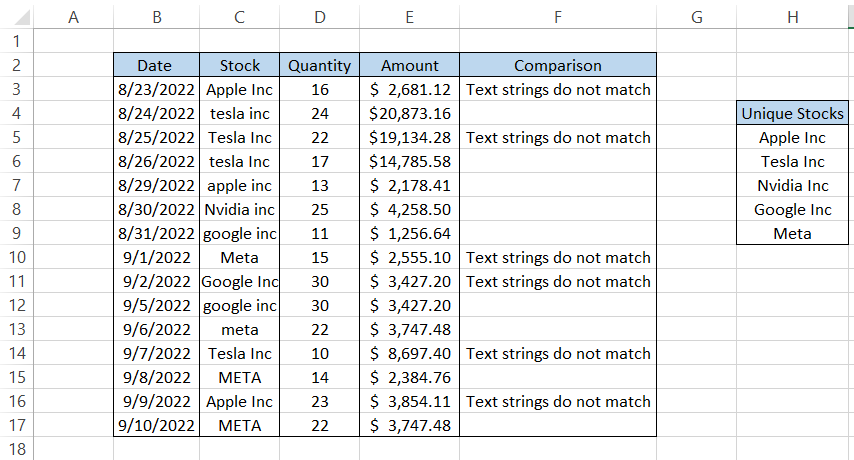Select the Meta cell in unique stocks
Viewport: 854px width, 460px height.
792,234
